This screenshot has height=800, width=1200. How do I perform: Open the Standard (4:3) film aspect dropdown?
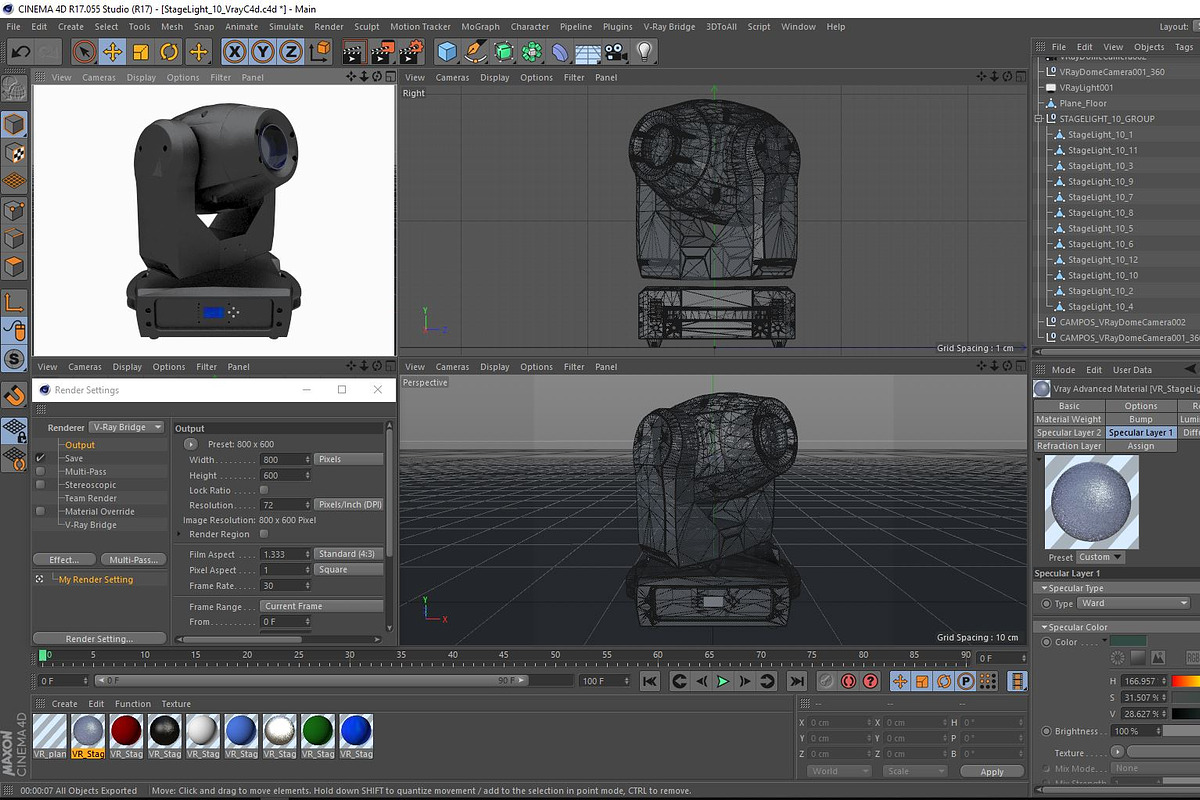click(348, 554)
